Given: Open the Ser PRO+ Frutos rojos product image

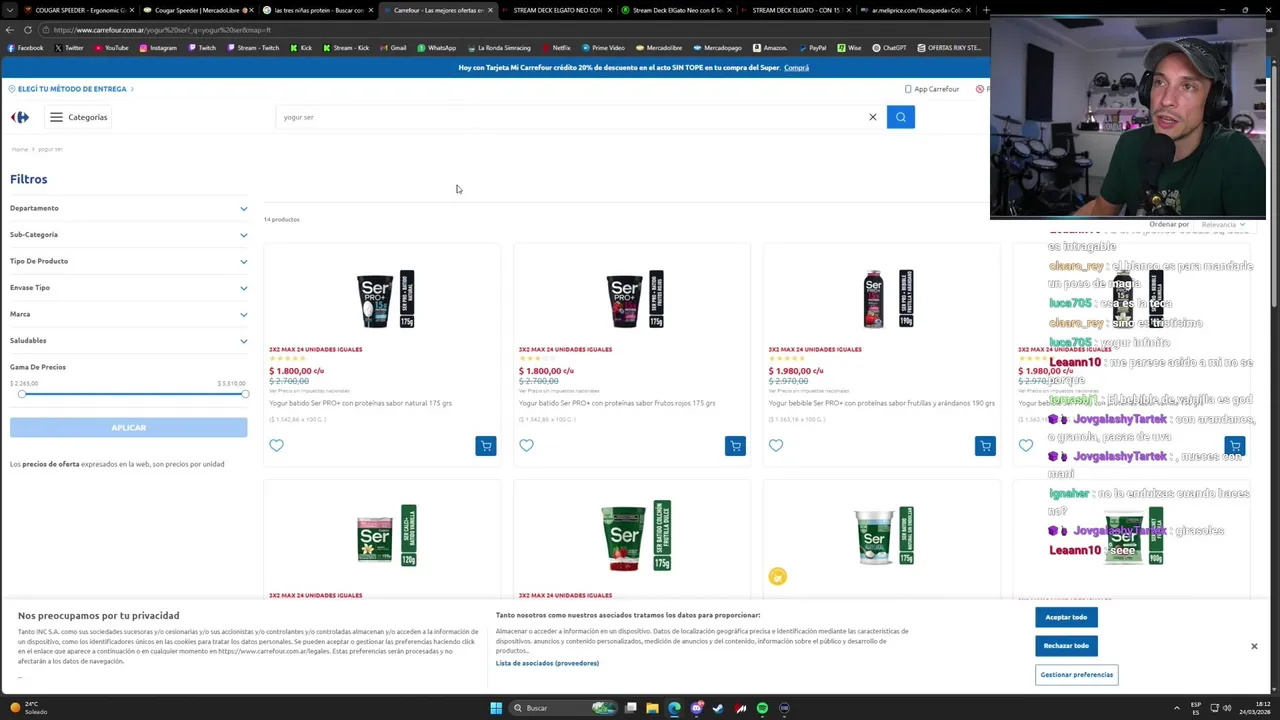Looking at the screenshot, I should [x=635, y=298].
